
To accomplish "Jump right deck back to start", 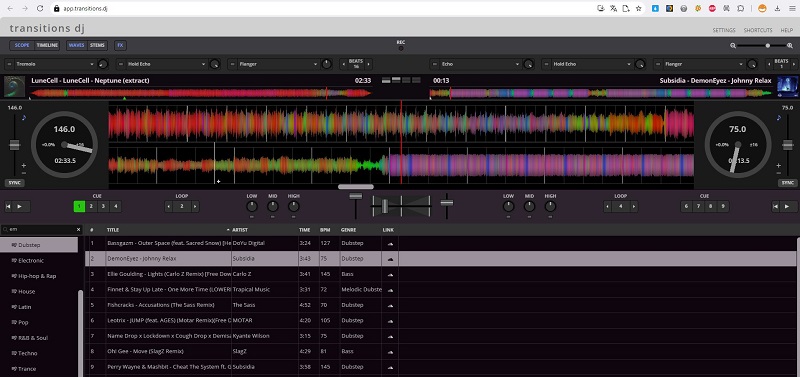I will coord(776,207).
